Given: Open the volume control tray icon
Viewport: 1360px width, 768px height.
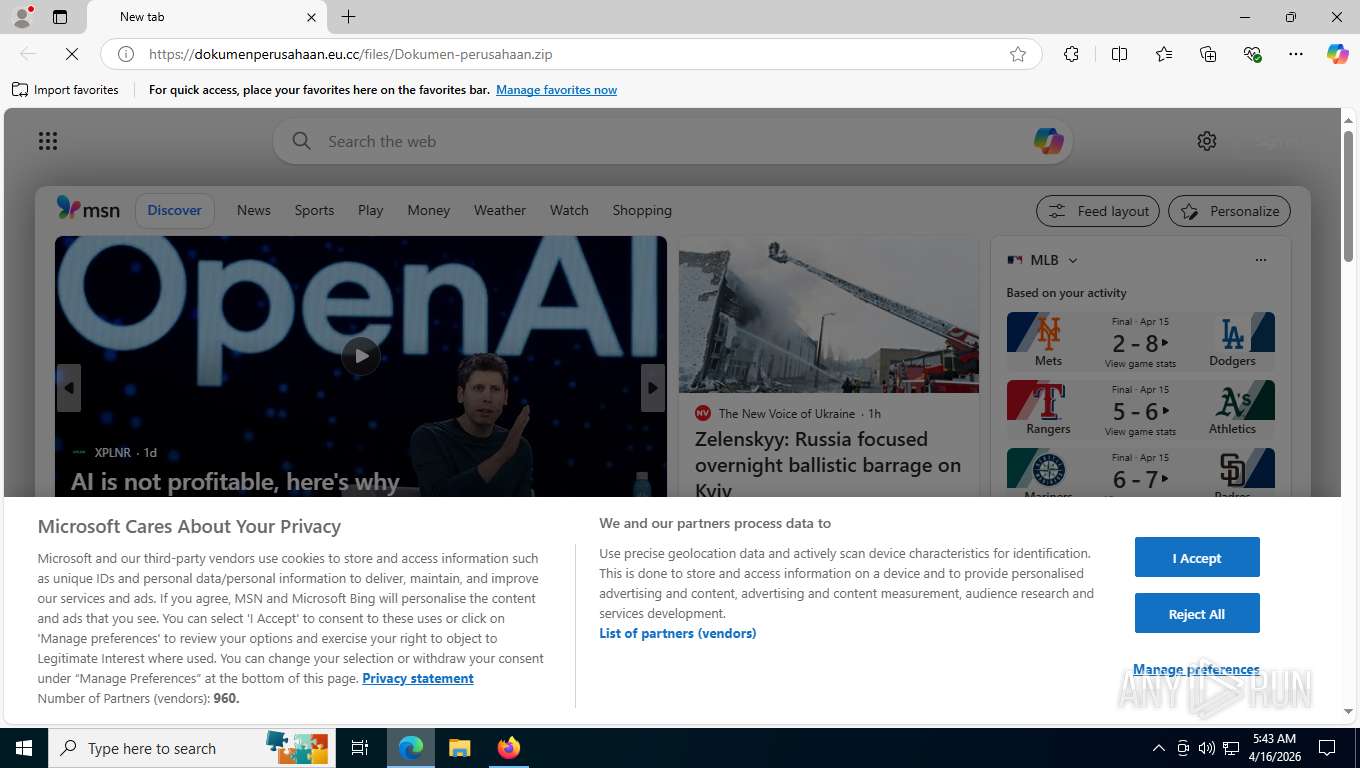Looking at the screenshot, I should (1207, 748).
